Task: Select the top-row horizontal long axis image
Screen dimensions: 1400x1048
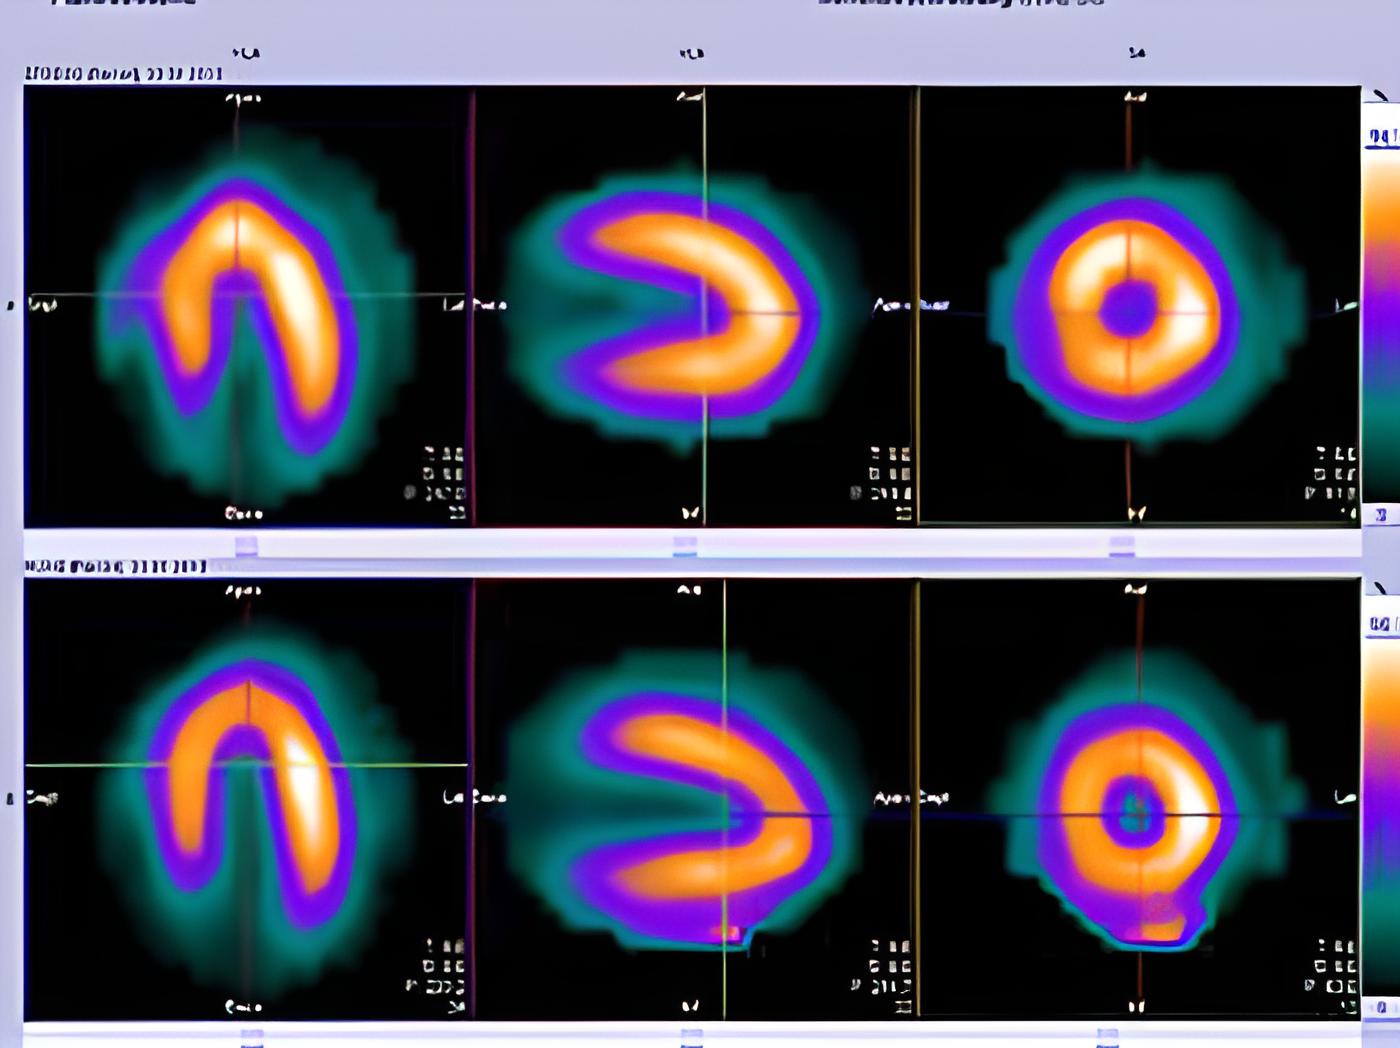Action: point(246,305)
